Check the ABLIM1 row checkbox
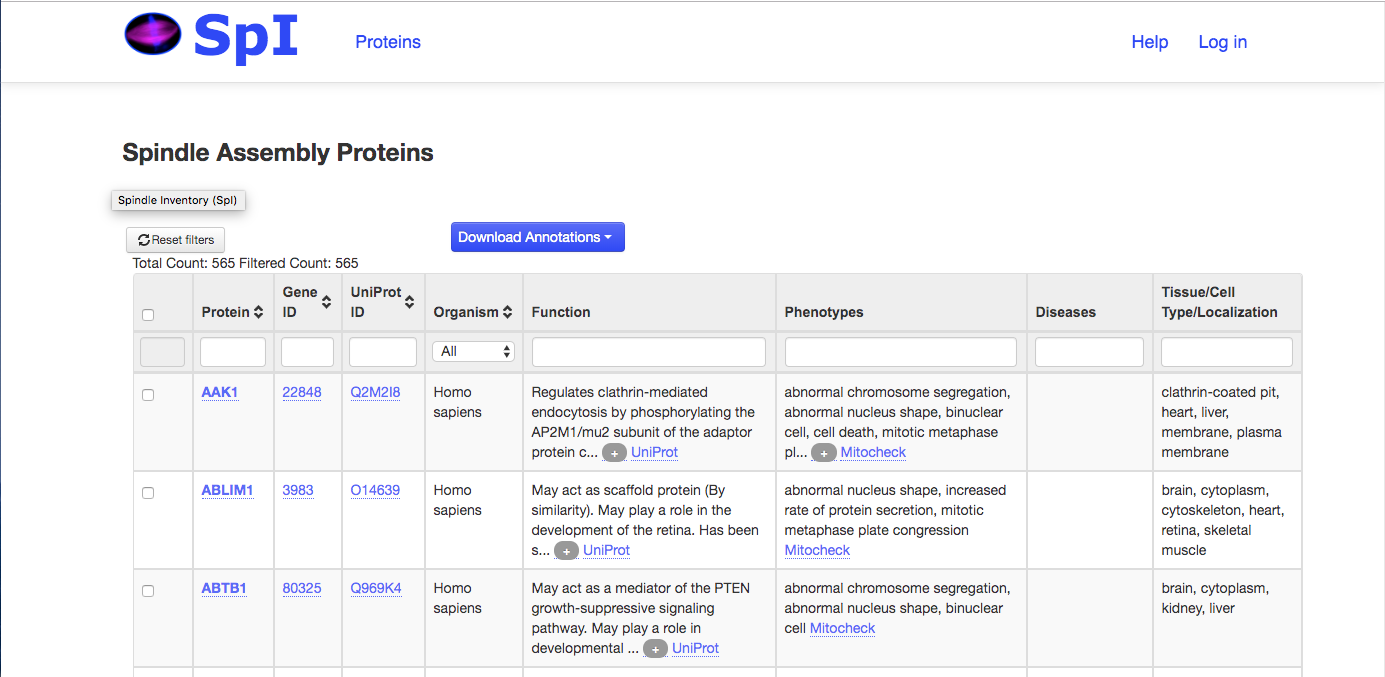This screenshot has width=1385, height=677. click(x=148, y=493)
